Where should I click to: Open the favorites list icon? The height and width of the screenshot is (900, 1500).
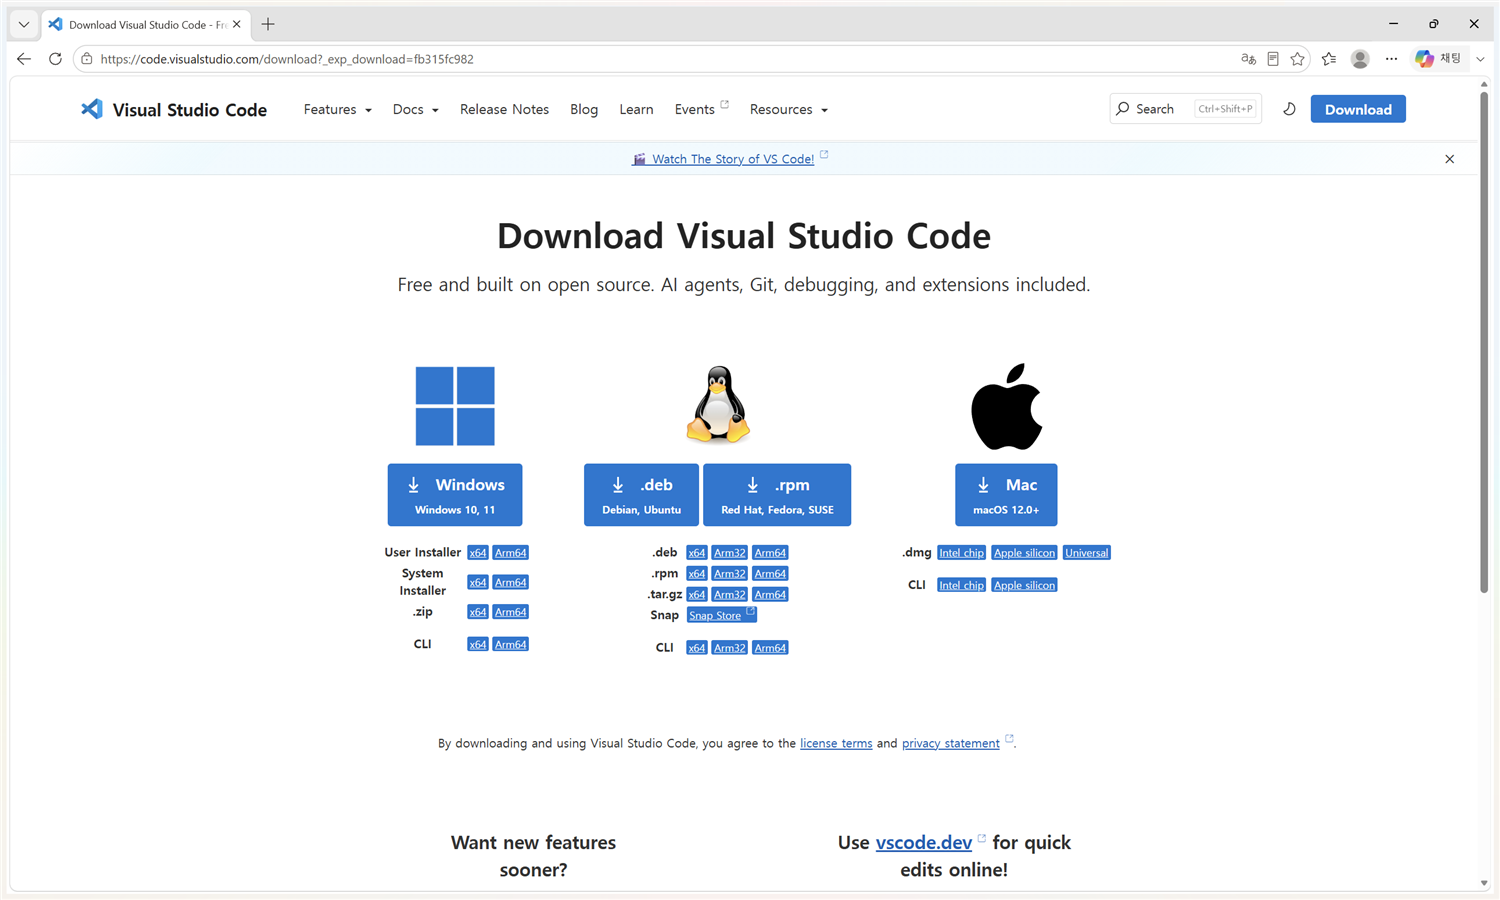[1329, 59]
